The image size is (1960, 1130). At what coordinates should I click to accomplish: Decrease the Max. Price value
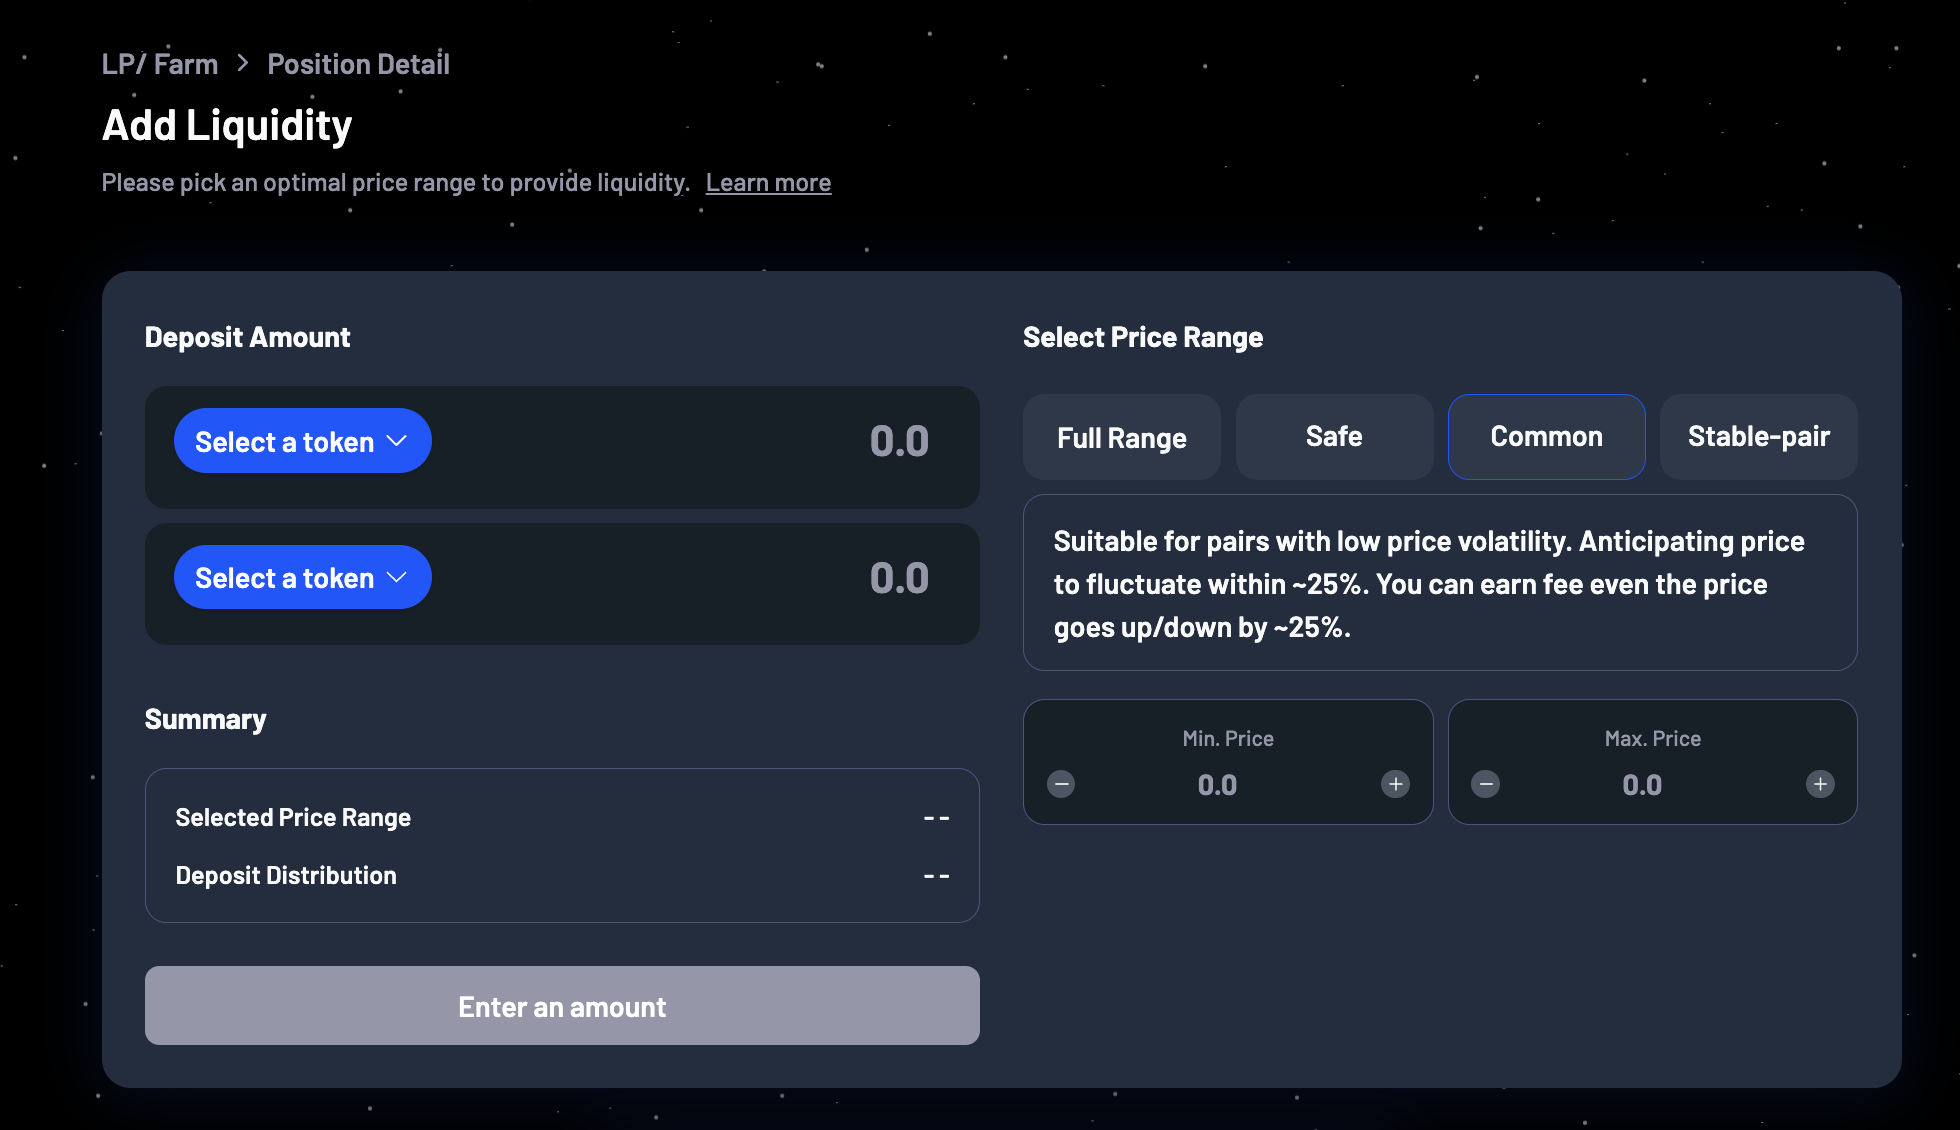1486,784
